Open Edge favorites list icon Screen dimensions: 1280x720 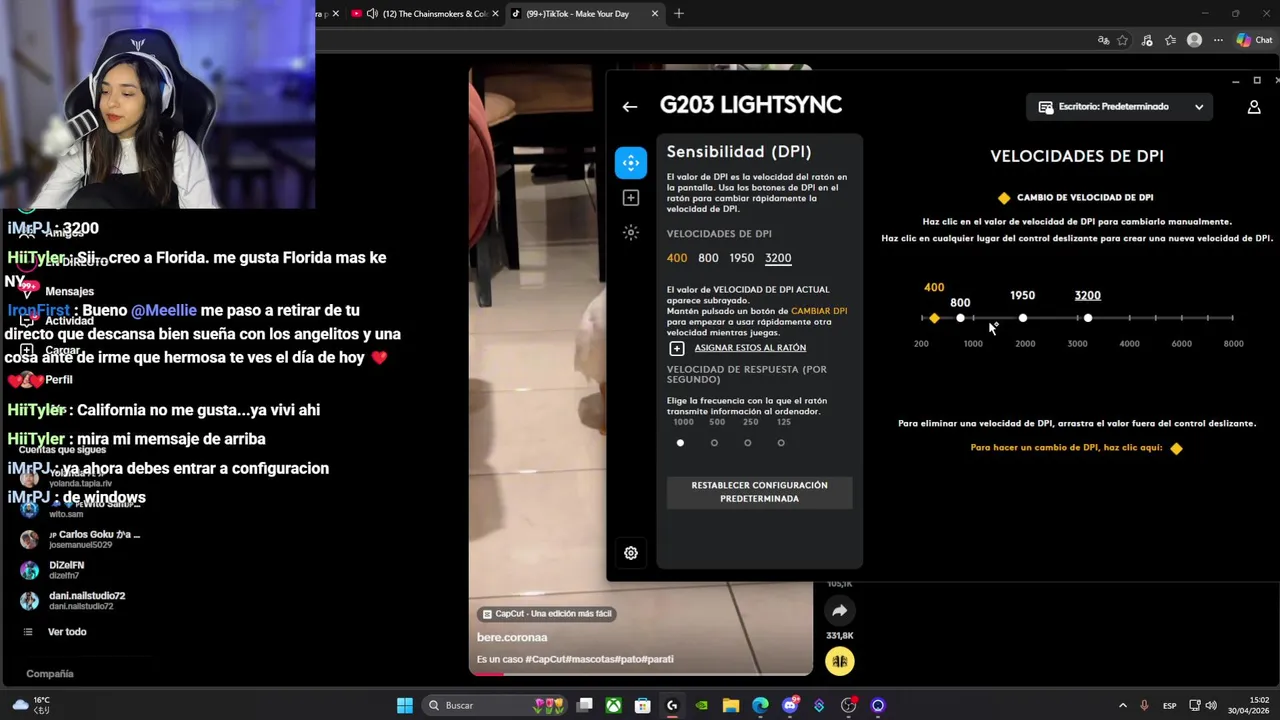(x=1170, y=40)
